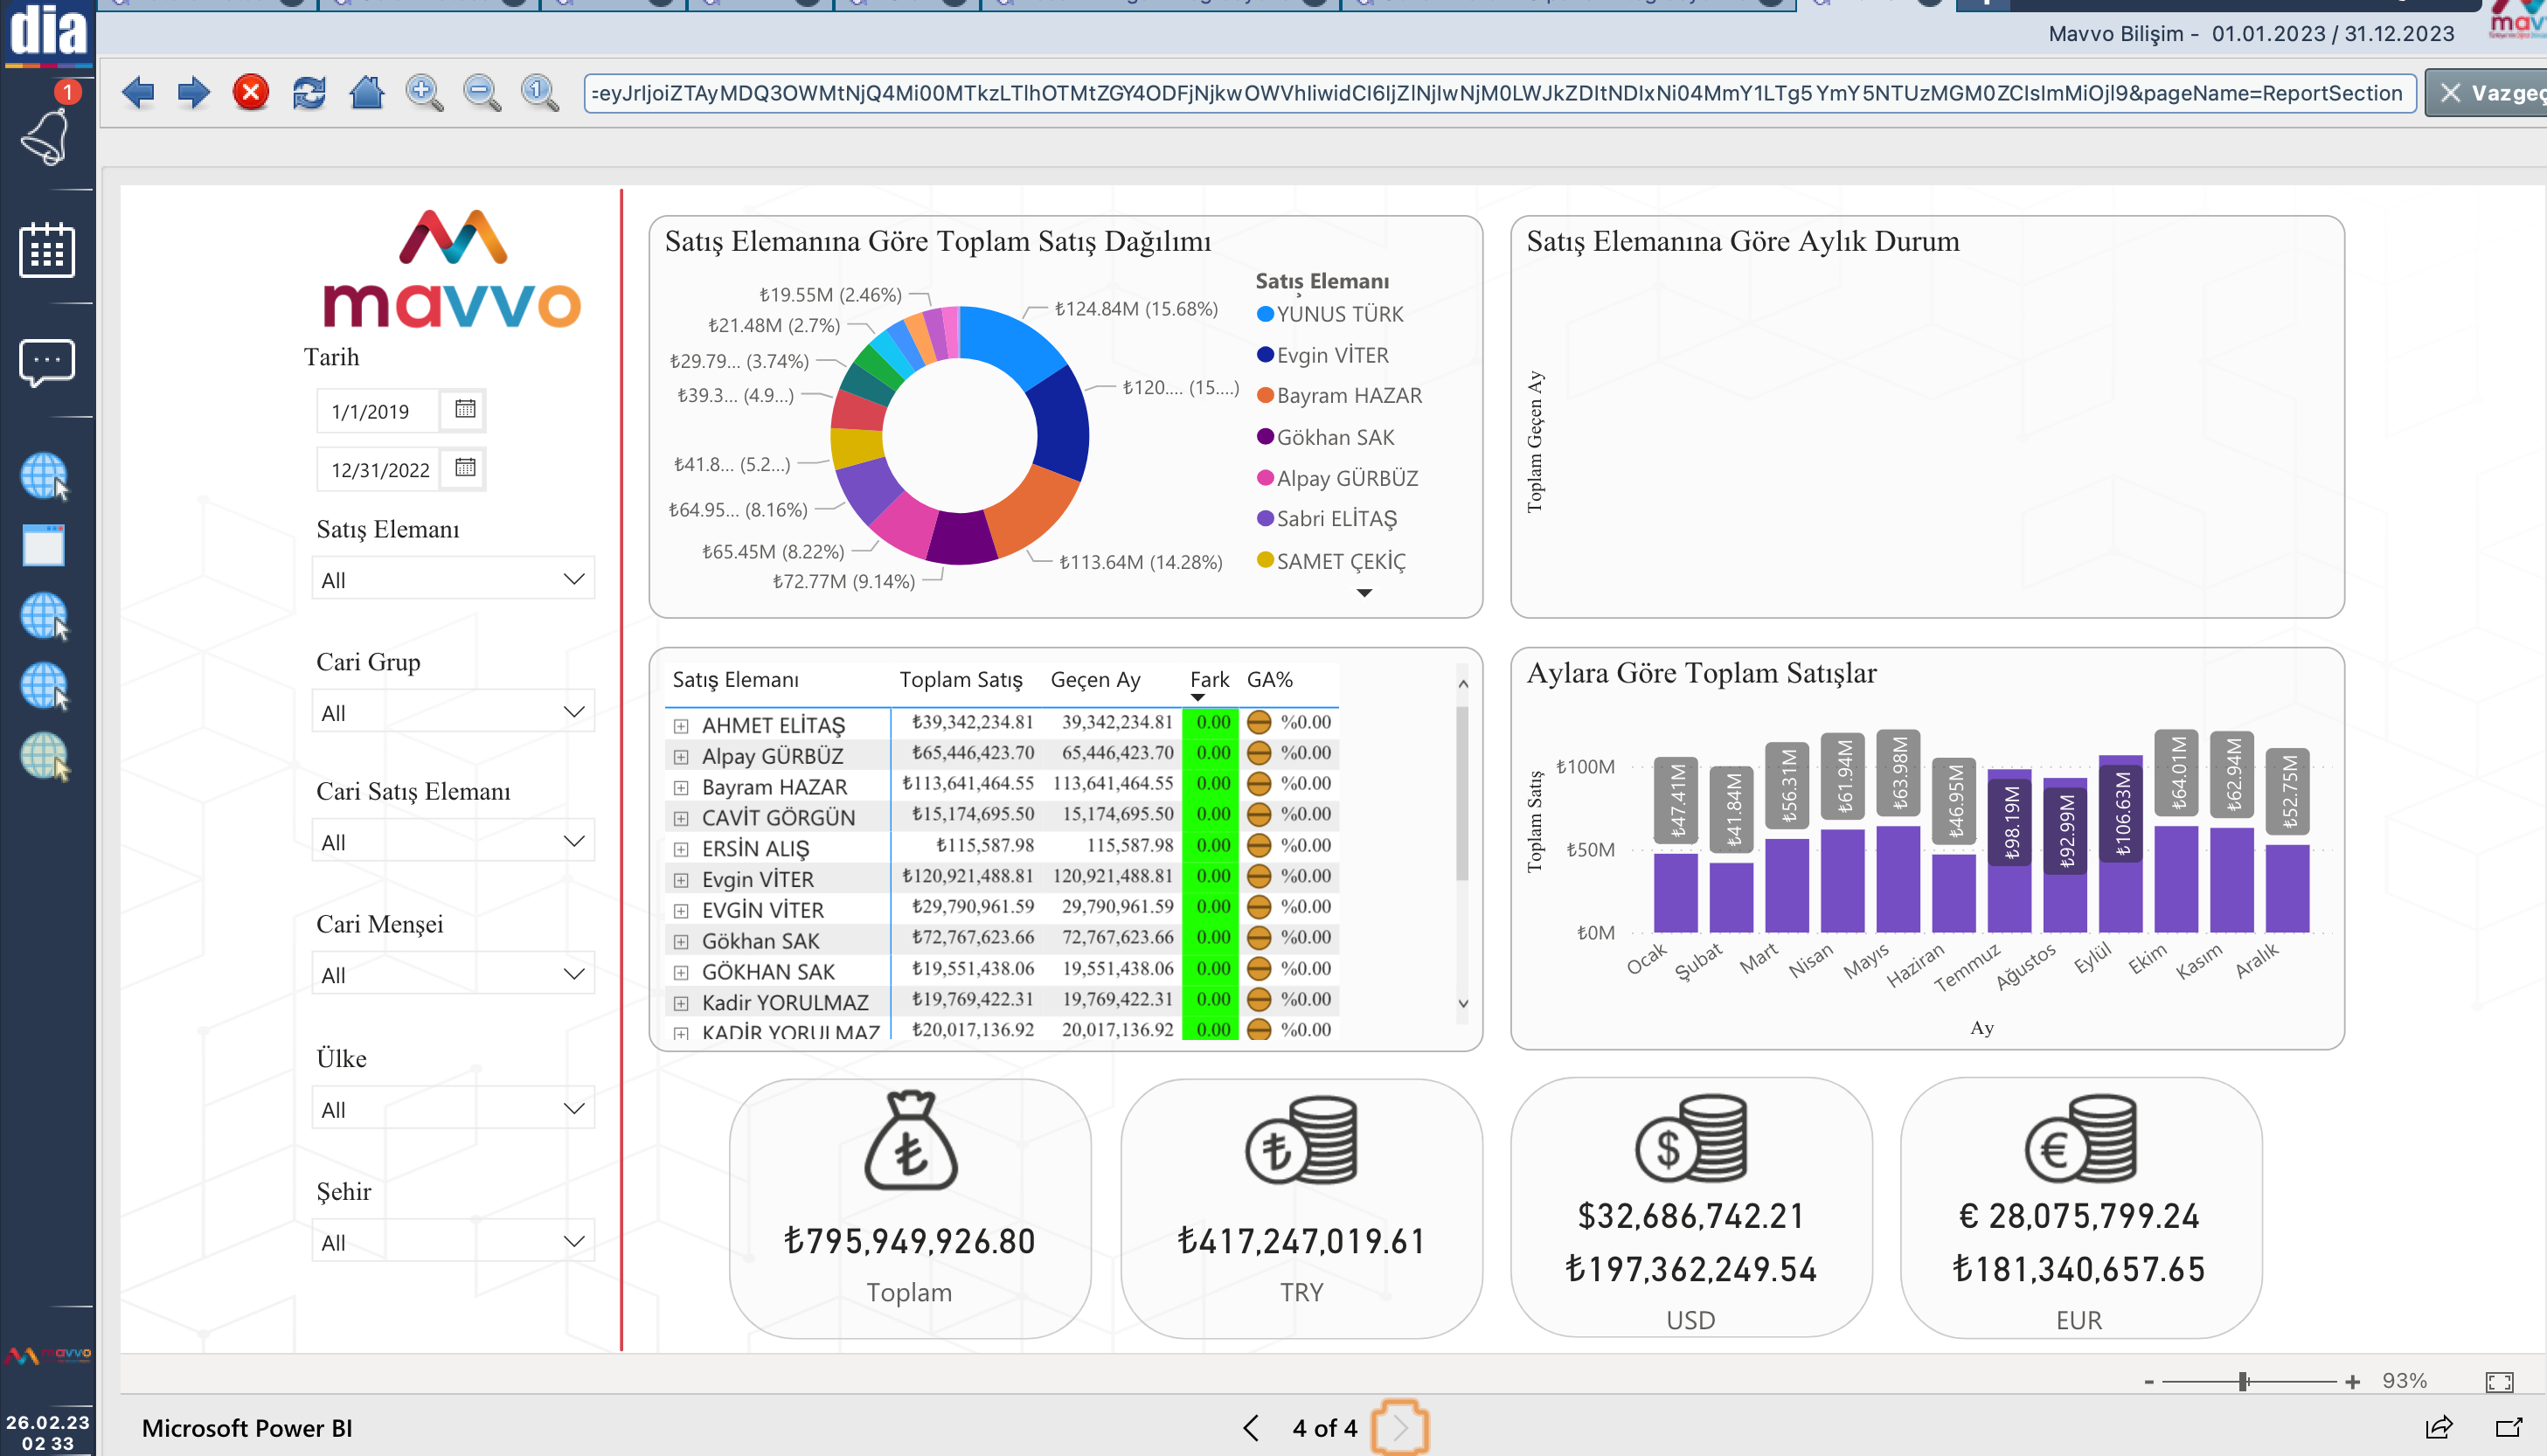Open the Satış Elemanı filter dropdown
Image resolution: width=2547 pixels, height=1456 pixels.
click(453, 579)
